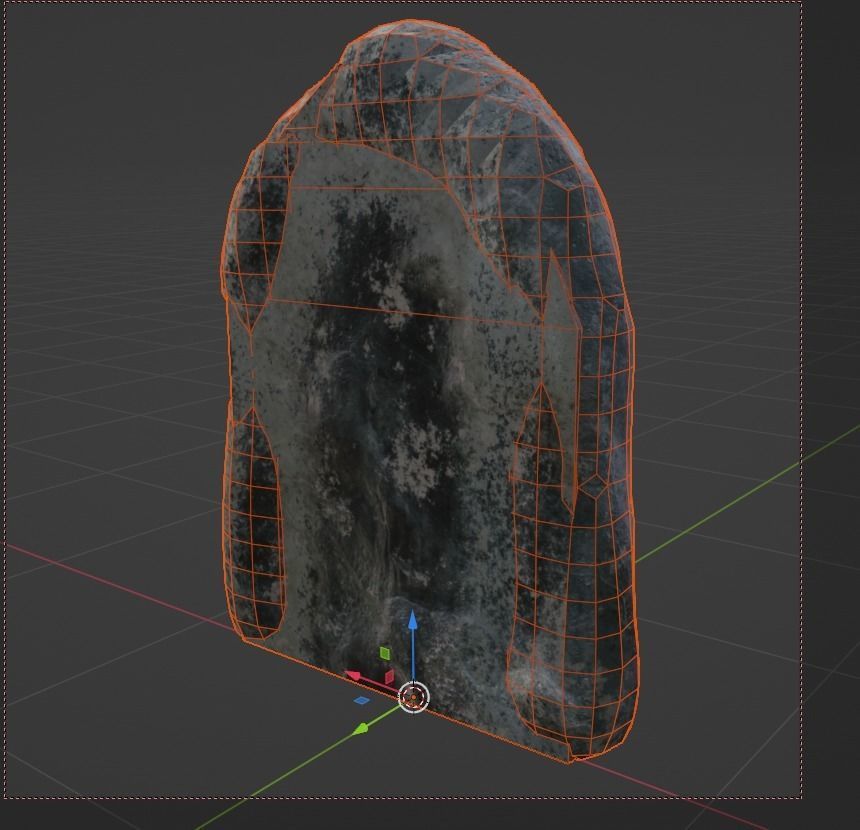Grab the blue Z-axis move gizmo arrow
The height and width of the screenshot is (830, 860).
tap(412, 620)
